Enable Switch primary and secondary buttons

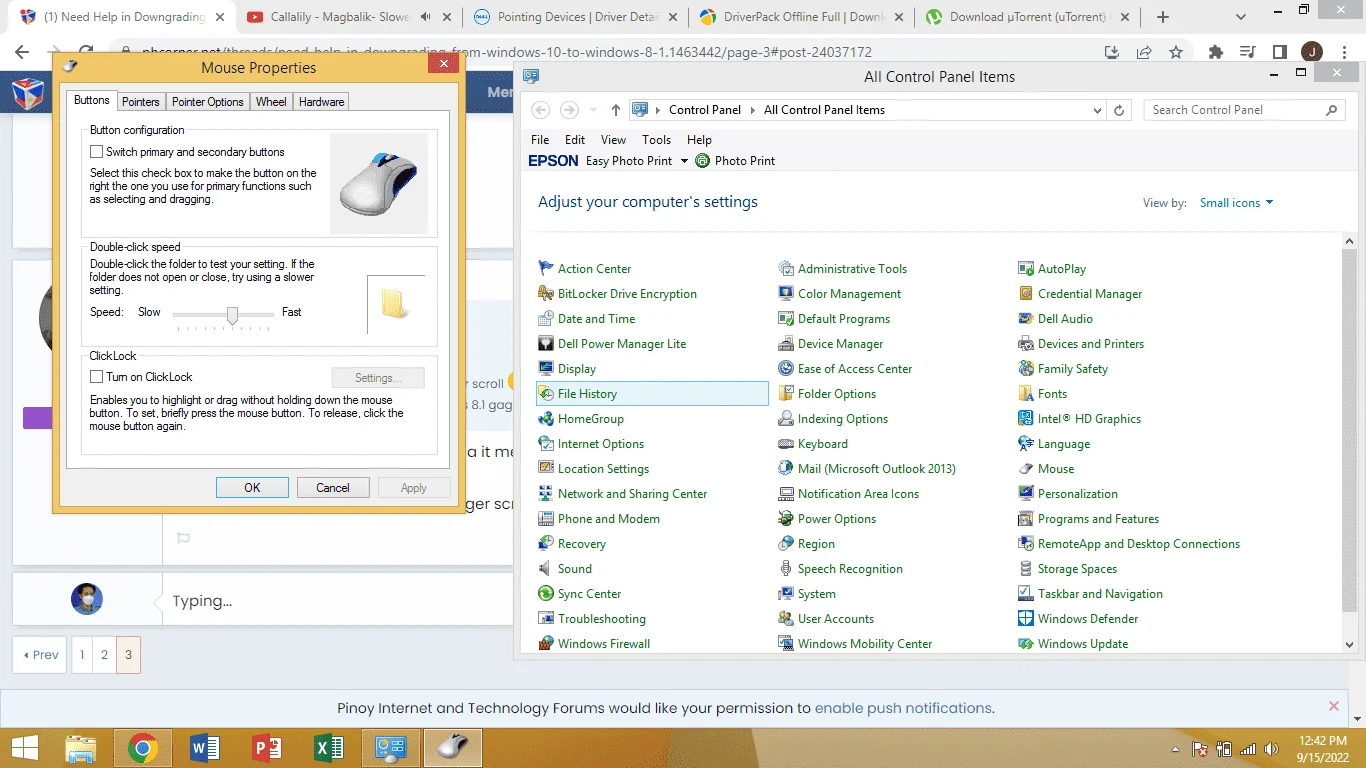point(97,152)
